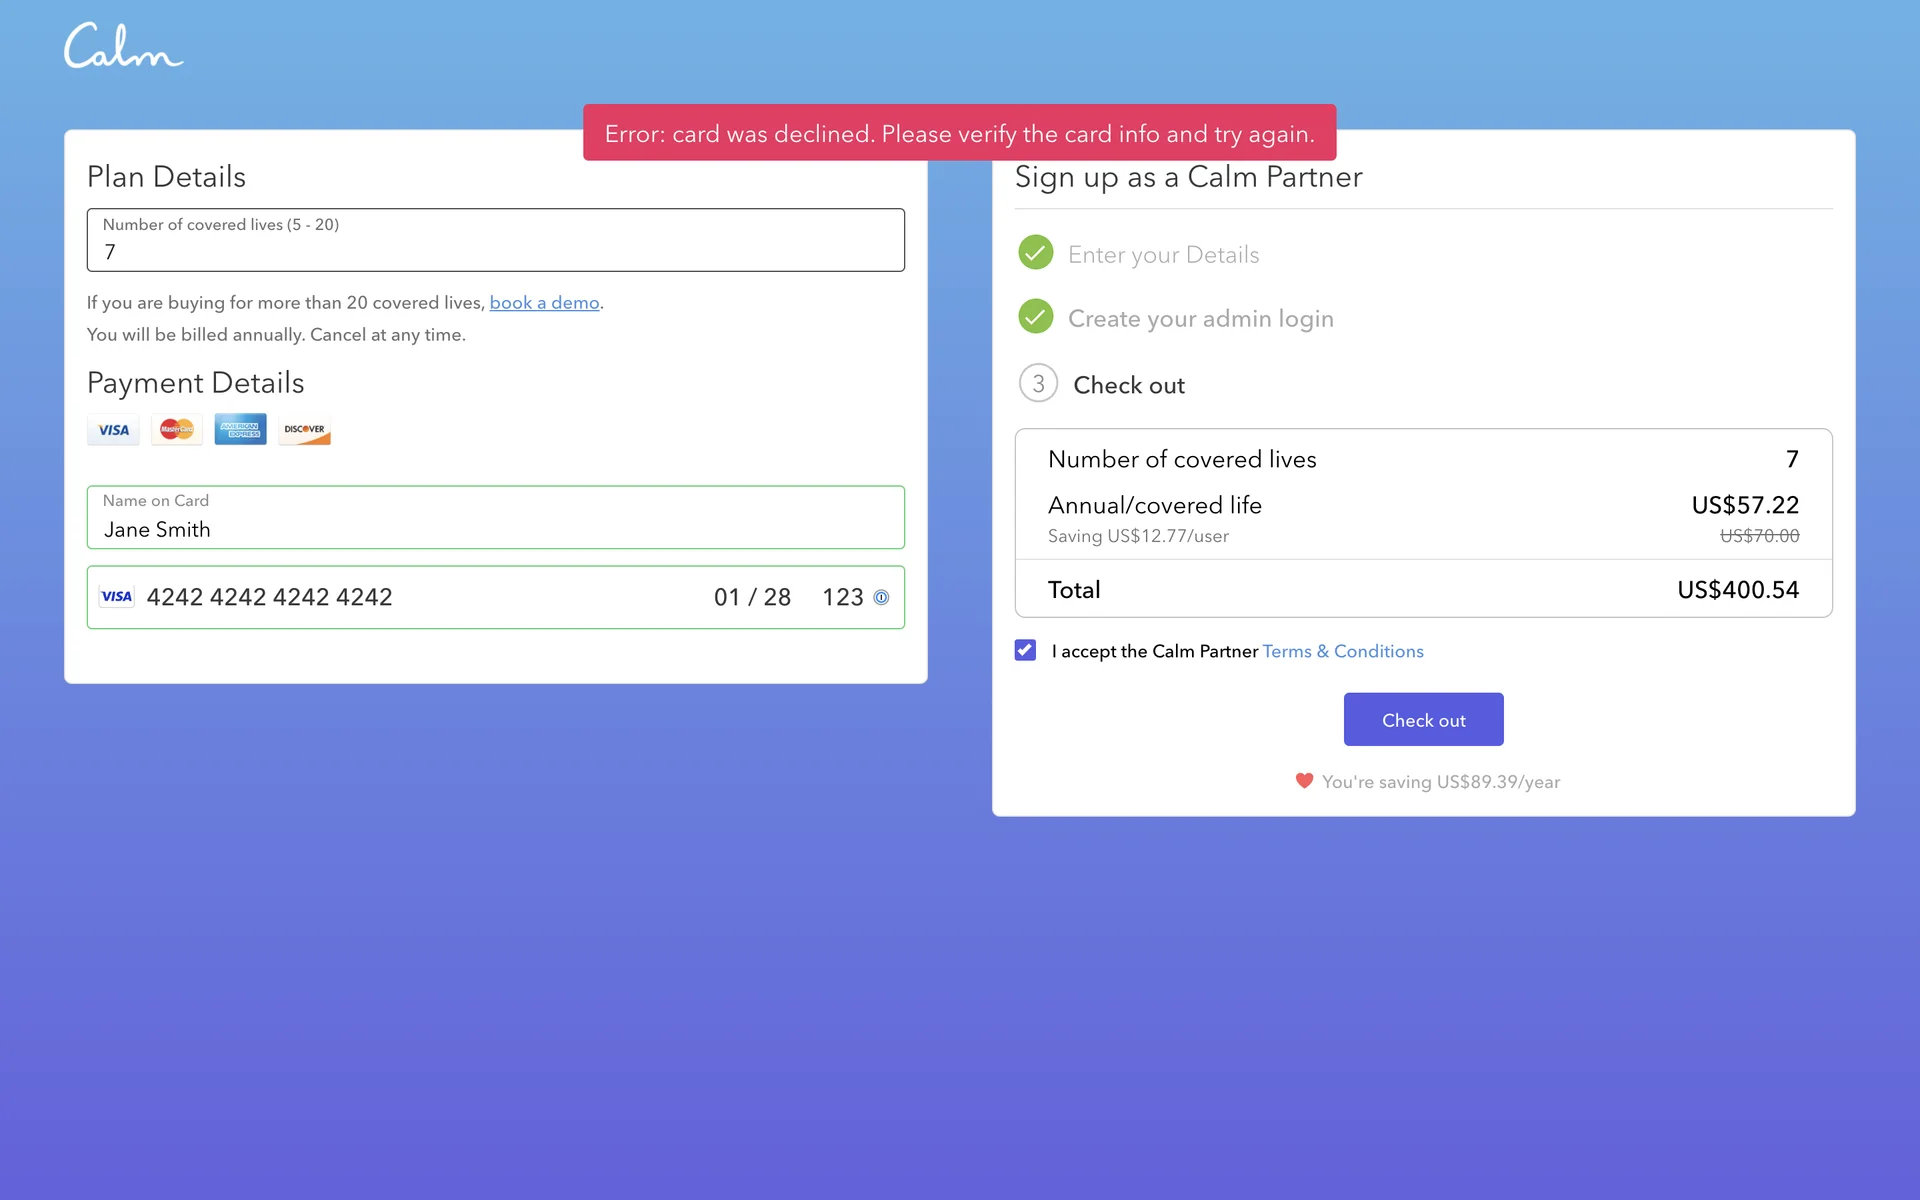
Task: Click the Visa card icon
Action: click(113, 430)
